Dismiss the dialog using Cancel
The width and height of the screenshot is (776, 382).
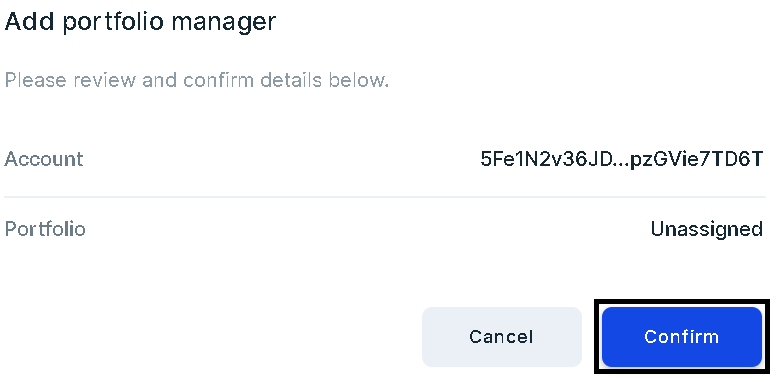pos(501,337)
